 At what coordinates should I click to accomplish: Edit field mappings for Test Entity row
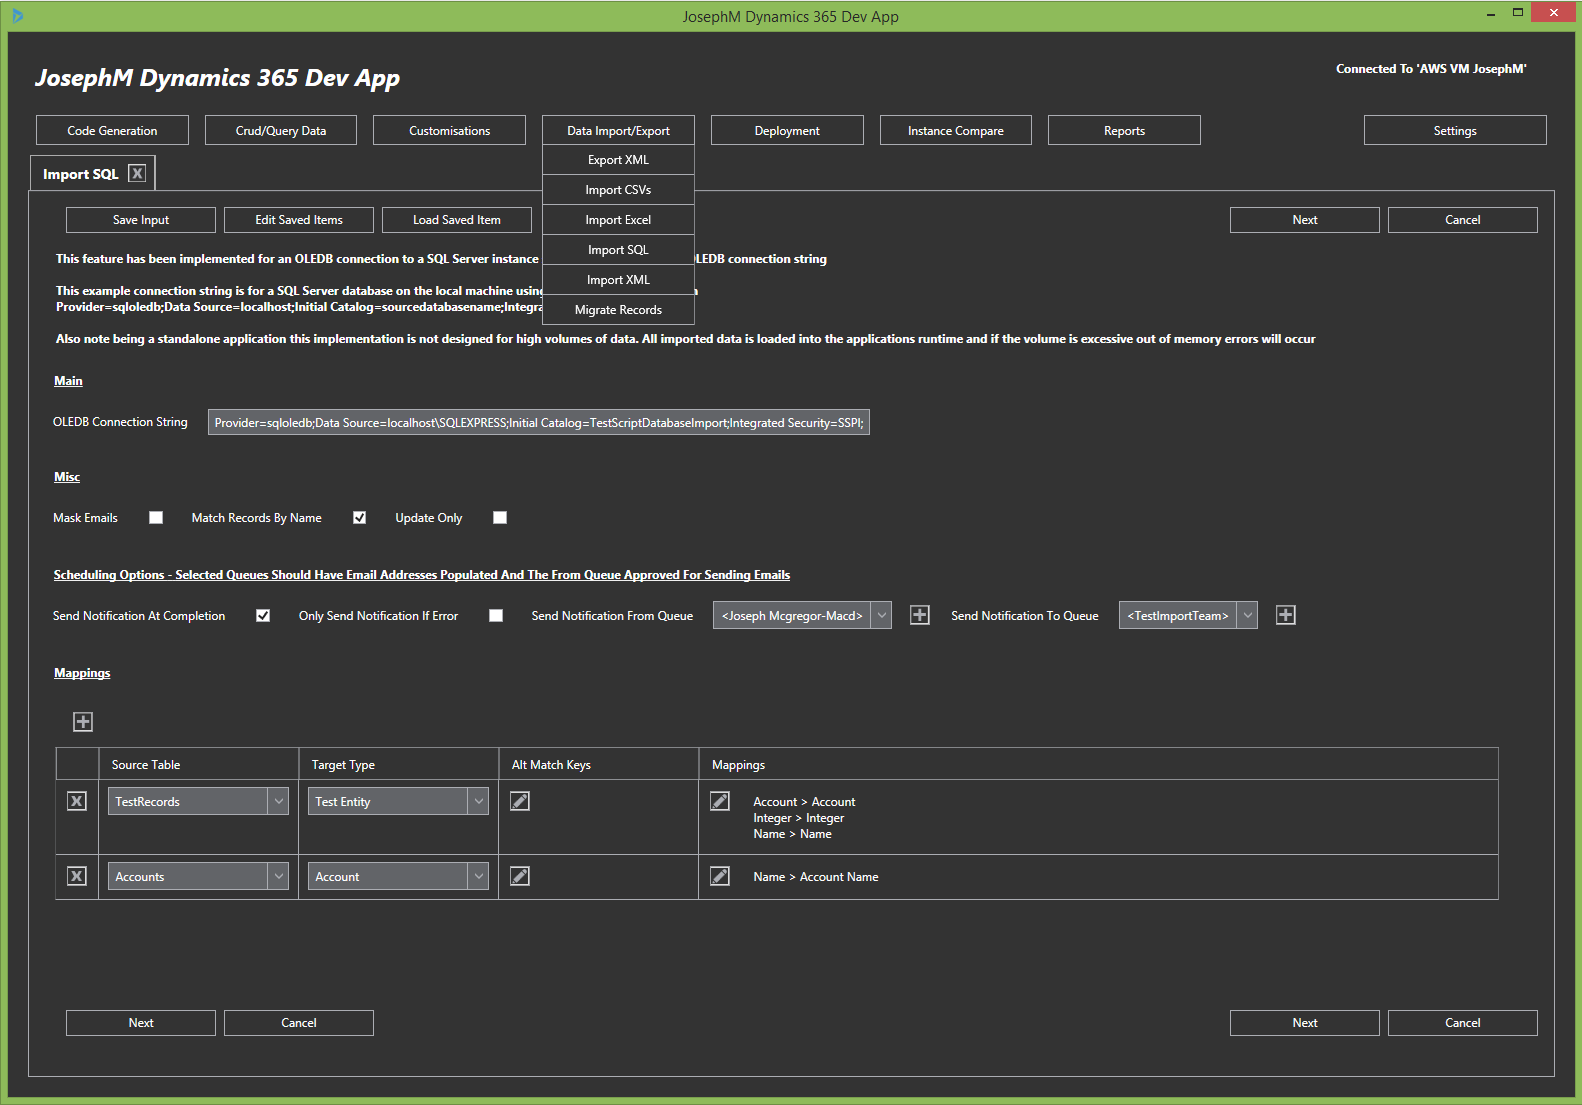(x=720, y=801)
